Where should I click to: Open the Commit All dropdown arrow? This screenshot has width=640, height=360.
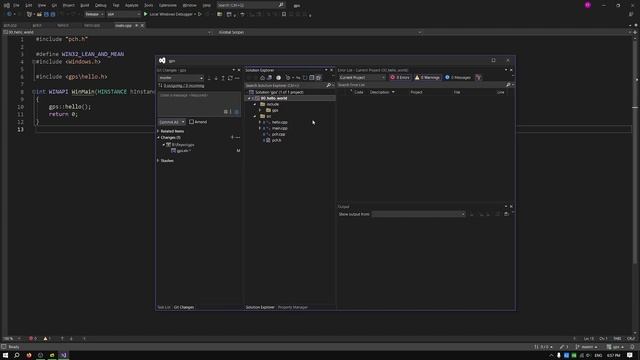tap(183, 122)
